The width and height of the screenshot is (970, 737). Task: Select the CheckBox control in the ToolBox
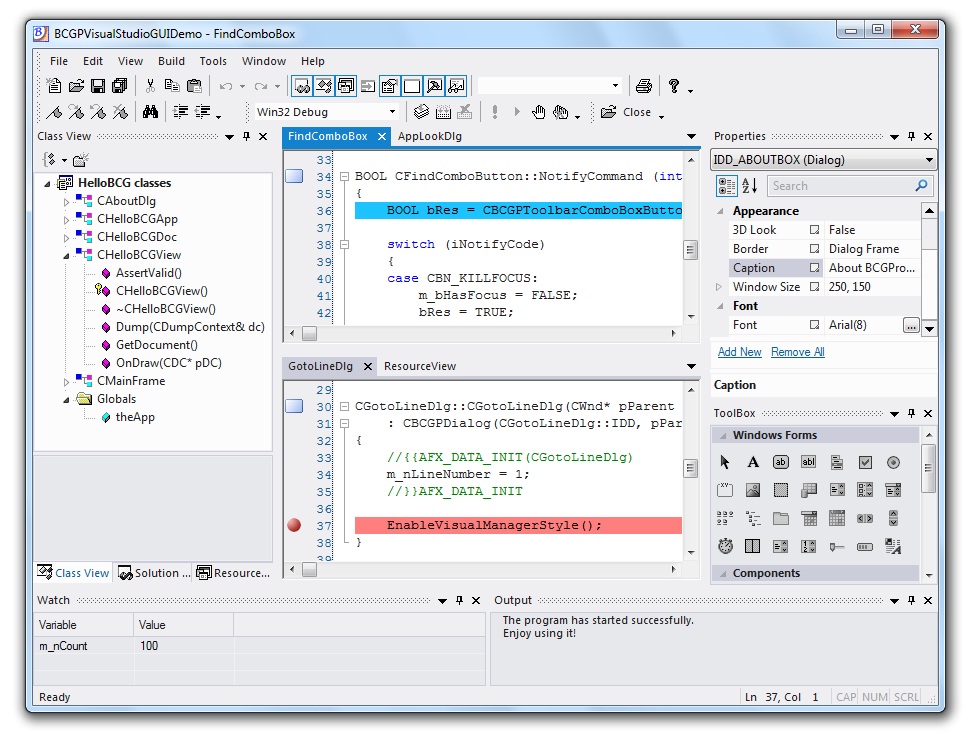tap(866, 462)
